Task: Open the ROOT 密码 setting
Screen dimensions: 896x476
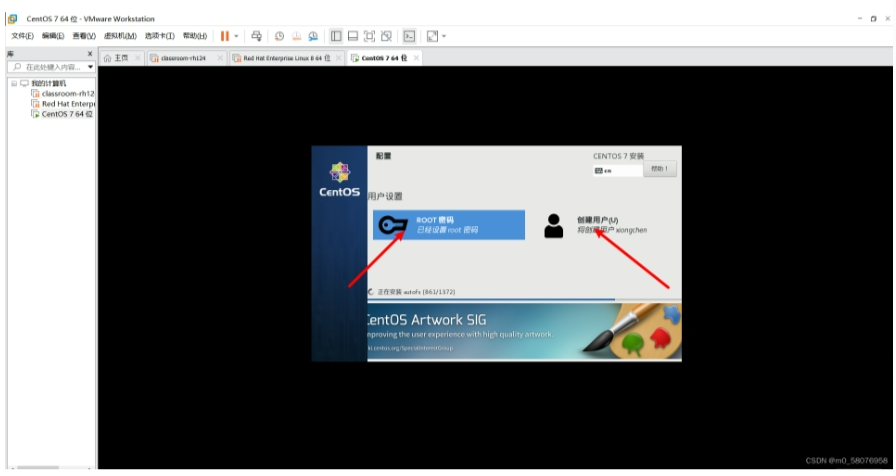Action: pos(449,225)
